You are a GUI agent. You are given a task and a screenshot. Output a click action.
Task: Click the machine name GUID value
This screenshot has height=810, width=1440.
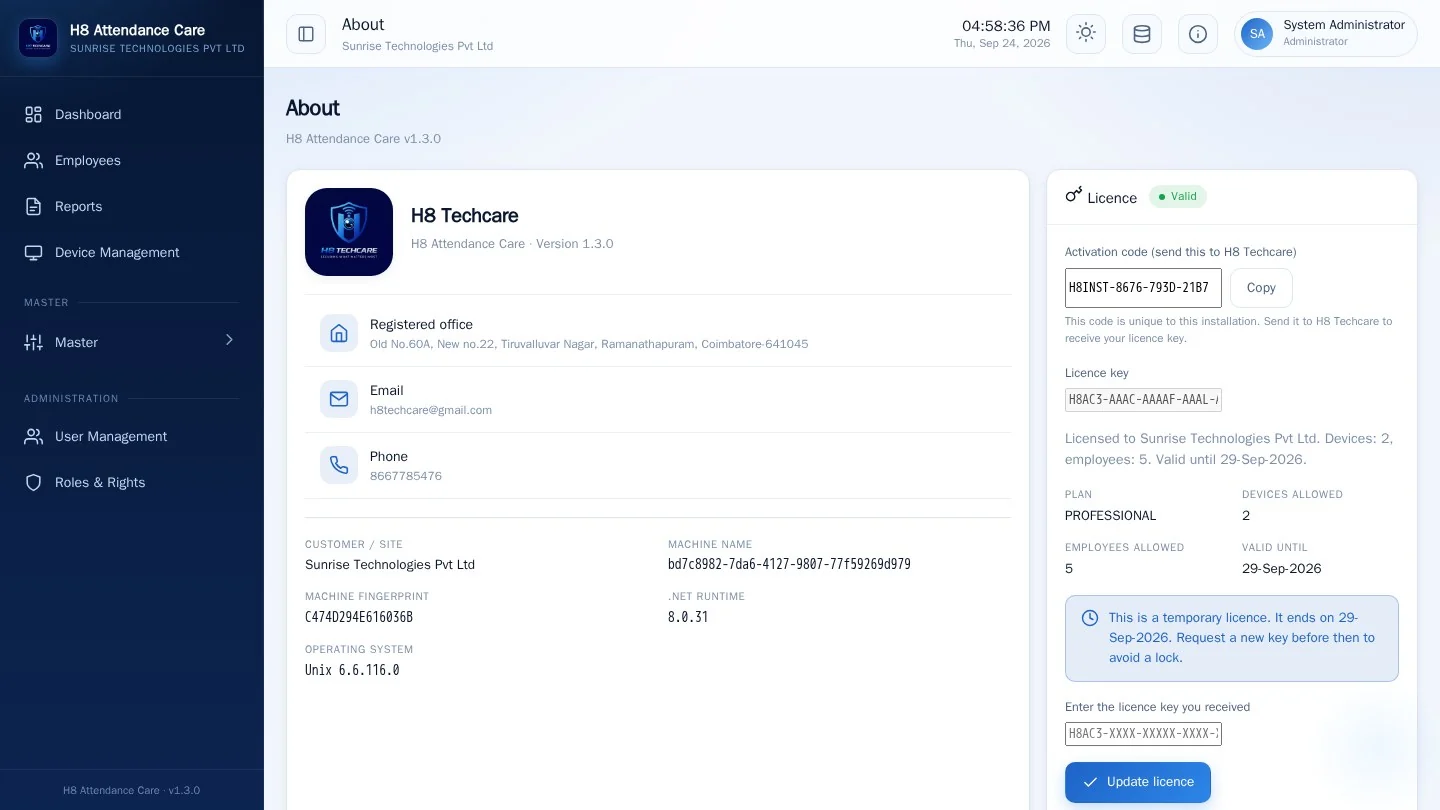click(x=789, y=564)
